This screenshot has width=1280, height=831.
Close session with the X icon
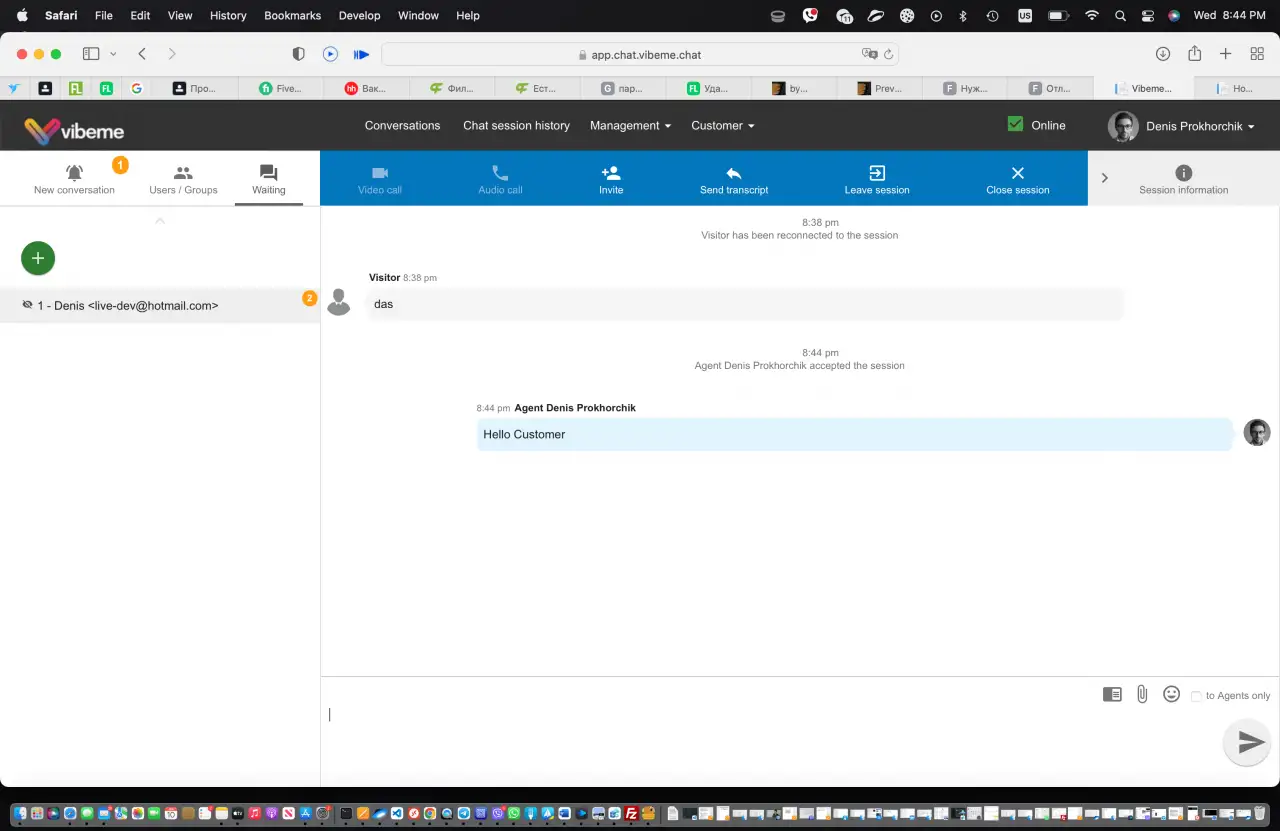coord(1018,173)
